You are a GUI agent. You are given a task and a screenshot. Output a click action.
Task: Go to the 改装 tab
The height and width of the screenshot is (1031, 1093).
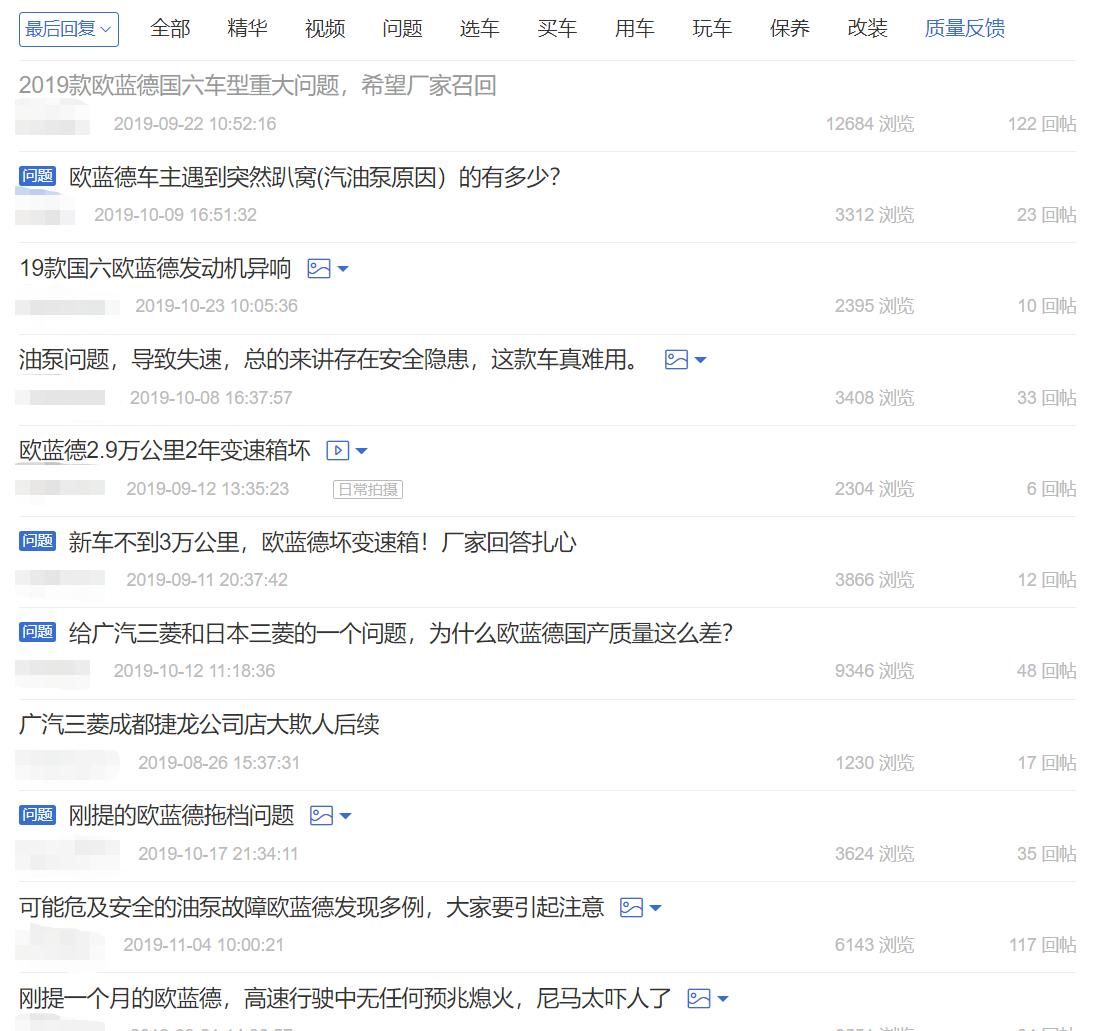[867, 29]
